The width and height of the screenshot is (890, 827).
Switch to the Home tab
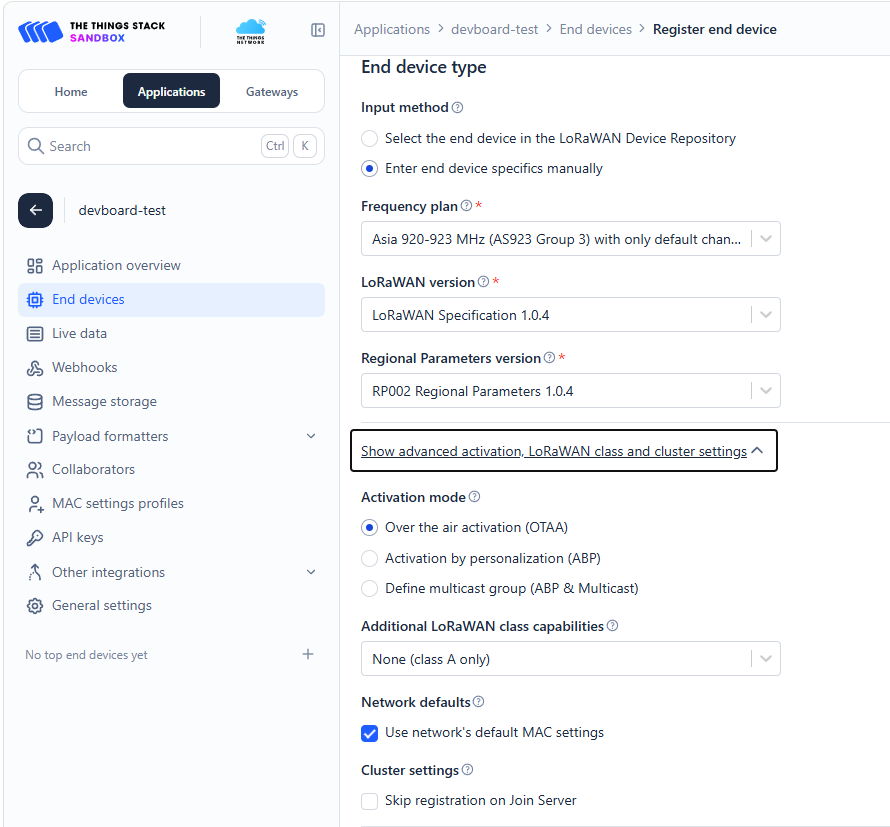tap(71, 91)
